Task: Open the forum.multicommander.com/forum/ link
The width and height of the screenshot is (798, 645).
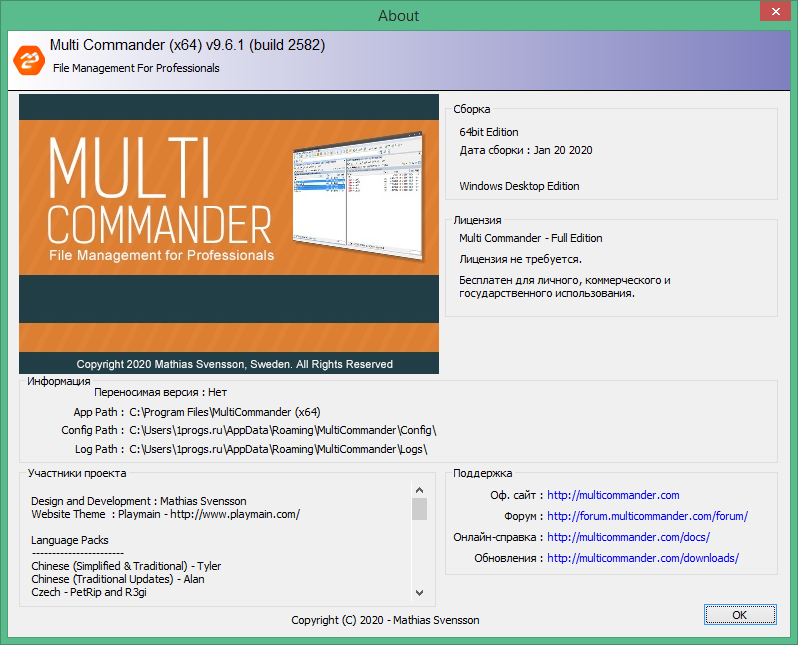Action: (x=647, y=516)
